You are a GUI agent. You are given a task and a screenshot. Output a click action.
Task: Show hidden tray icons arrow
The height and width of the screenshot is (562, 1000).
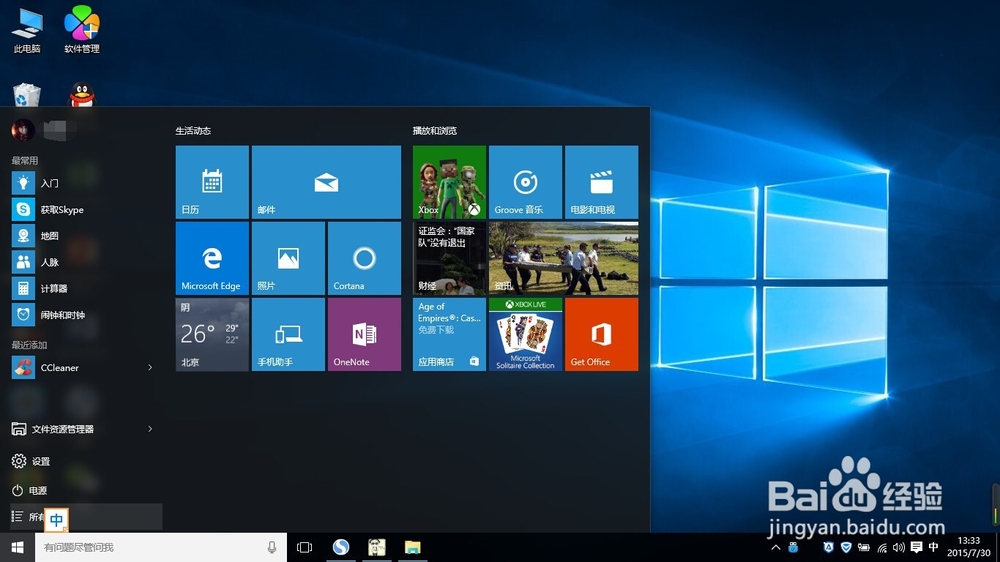point(776,547)
